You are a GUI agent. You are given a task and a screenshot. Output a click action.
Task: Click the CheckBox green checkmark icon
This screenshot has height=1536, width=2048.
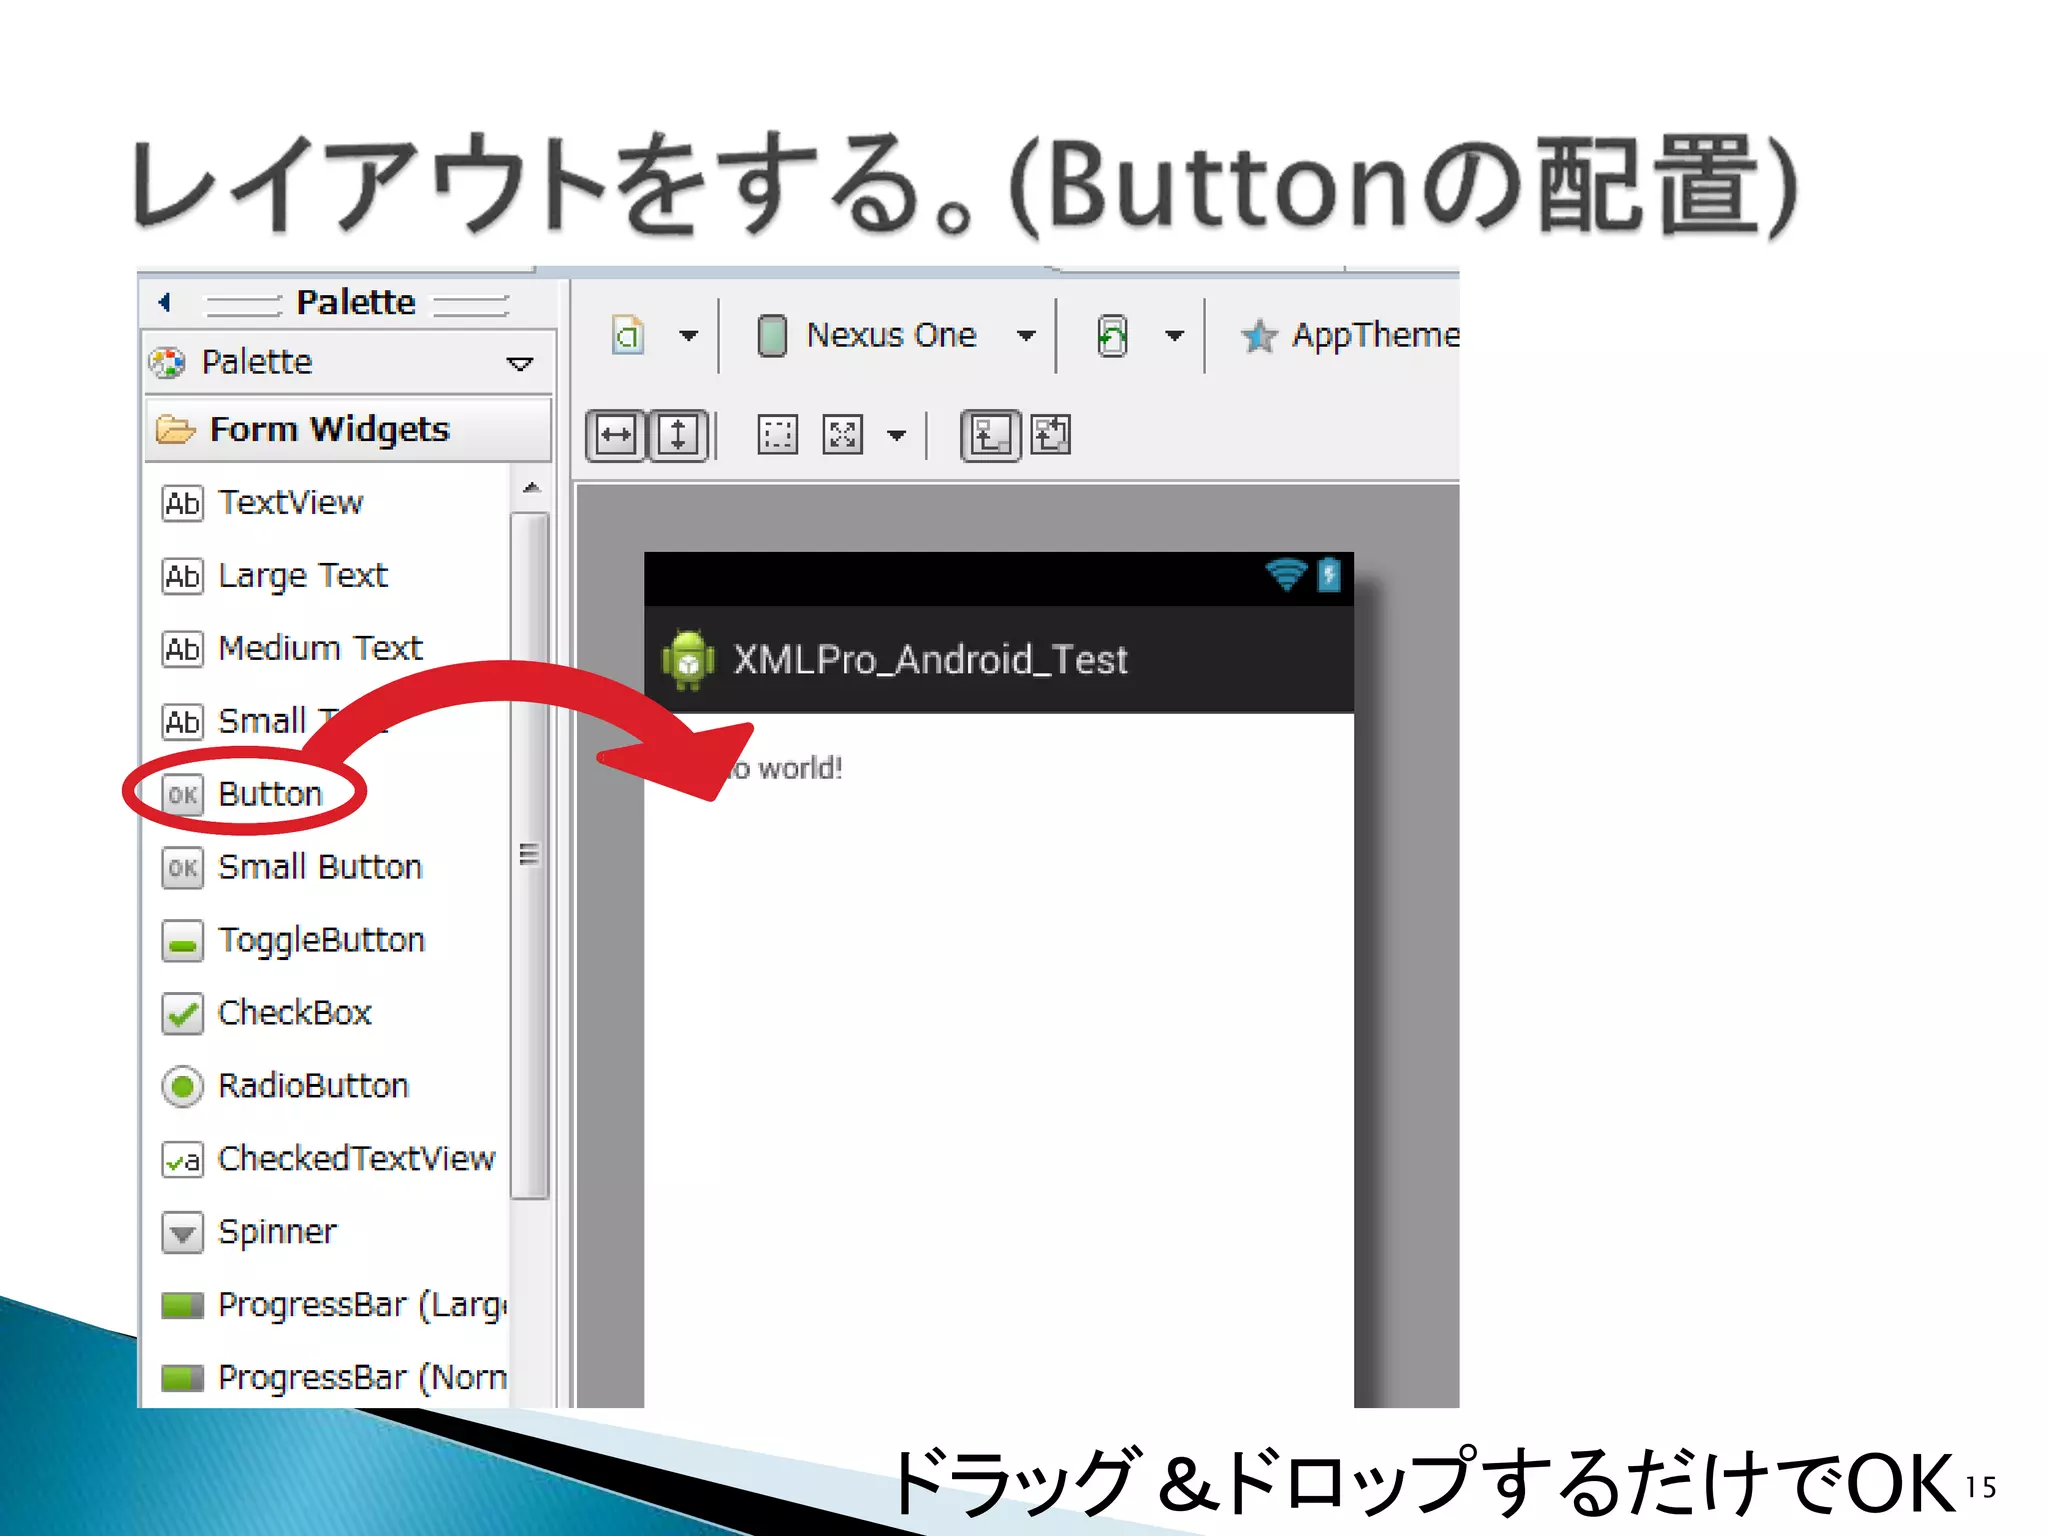point(182,1014)
